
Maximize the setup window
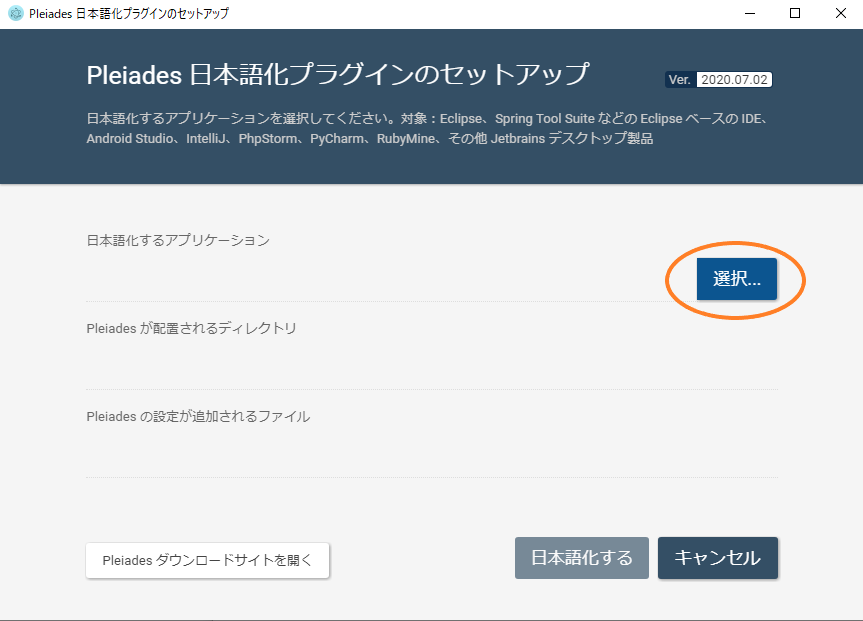(792, 13)
